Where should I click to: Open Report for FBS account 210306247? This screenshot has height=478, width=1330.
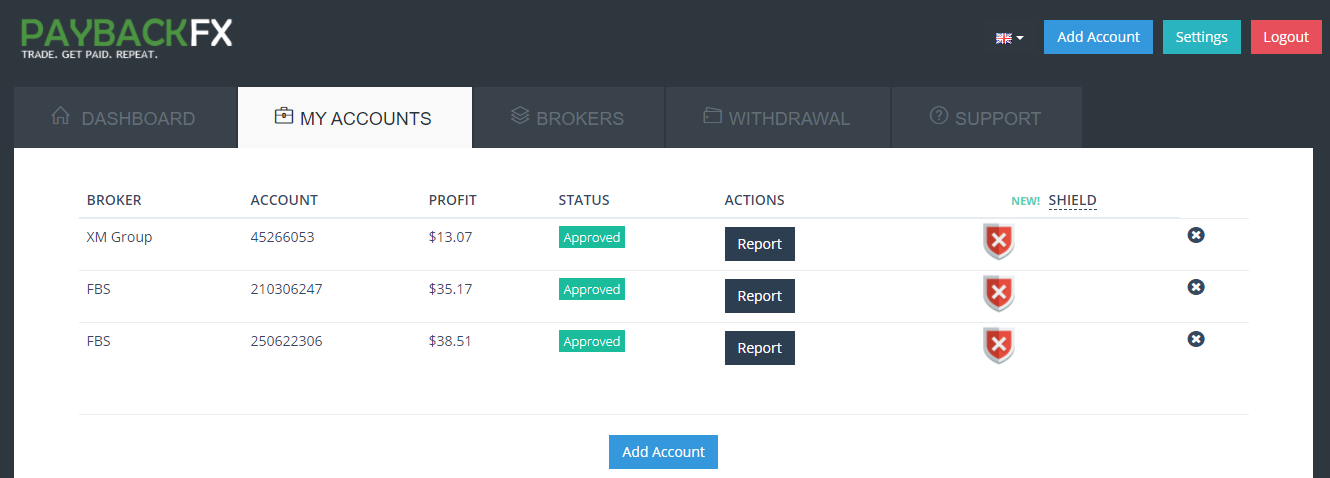pyautogui.click(x=760, y=296)
